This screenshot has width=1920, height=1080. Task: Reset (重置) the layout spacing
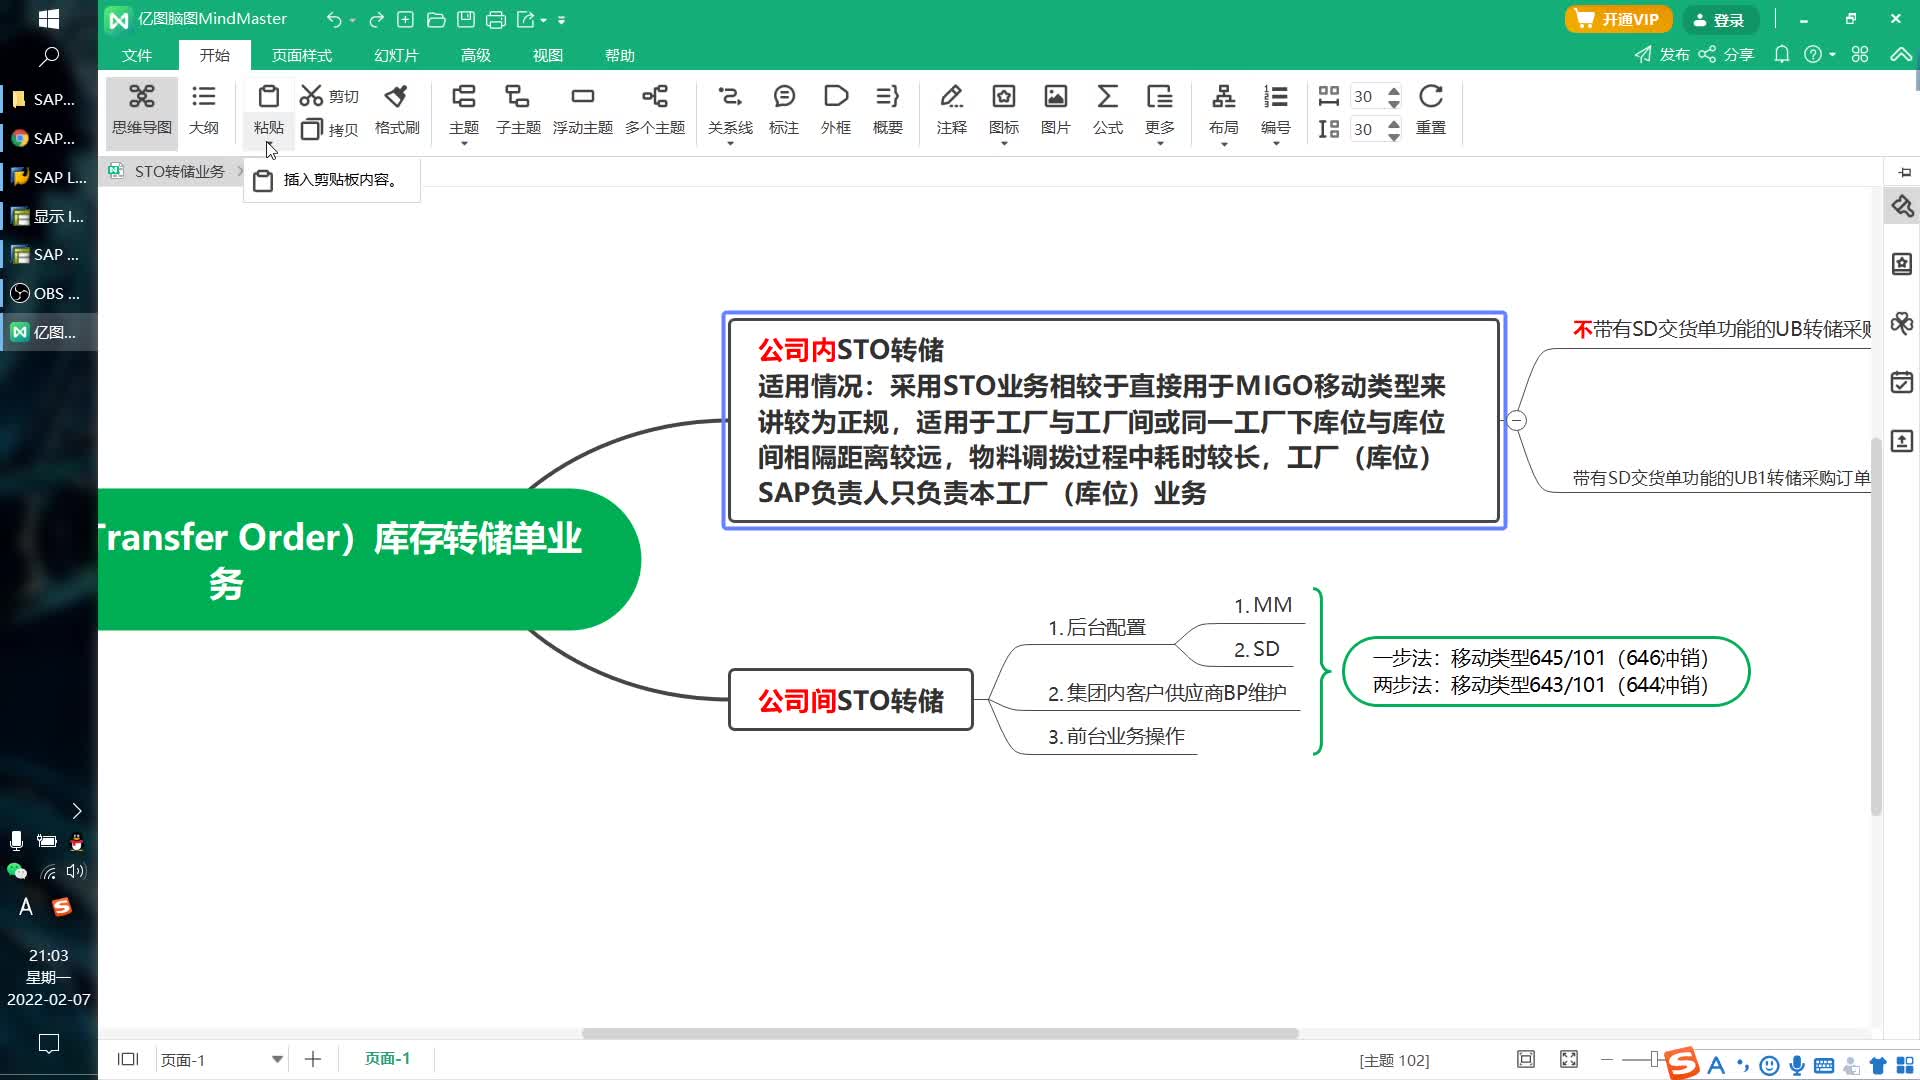click(1431, 110)
